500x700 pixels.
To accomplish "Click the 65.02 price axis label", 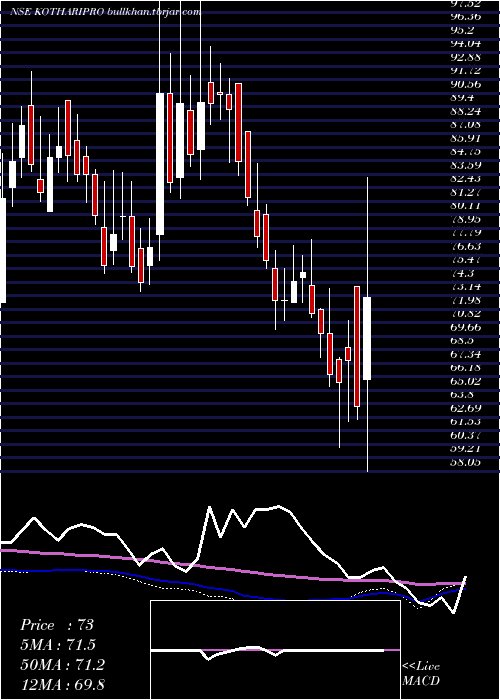I will click(x=466, y=381).
